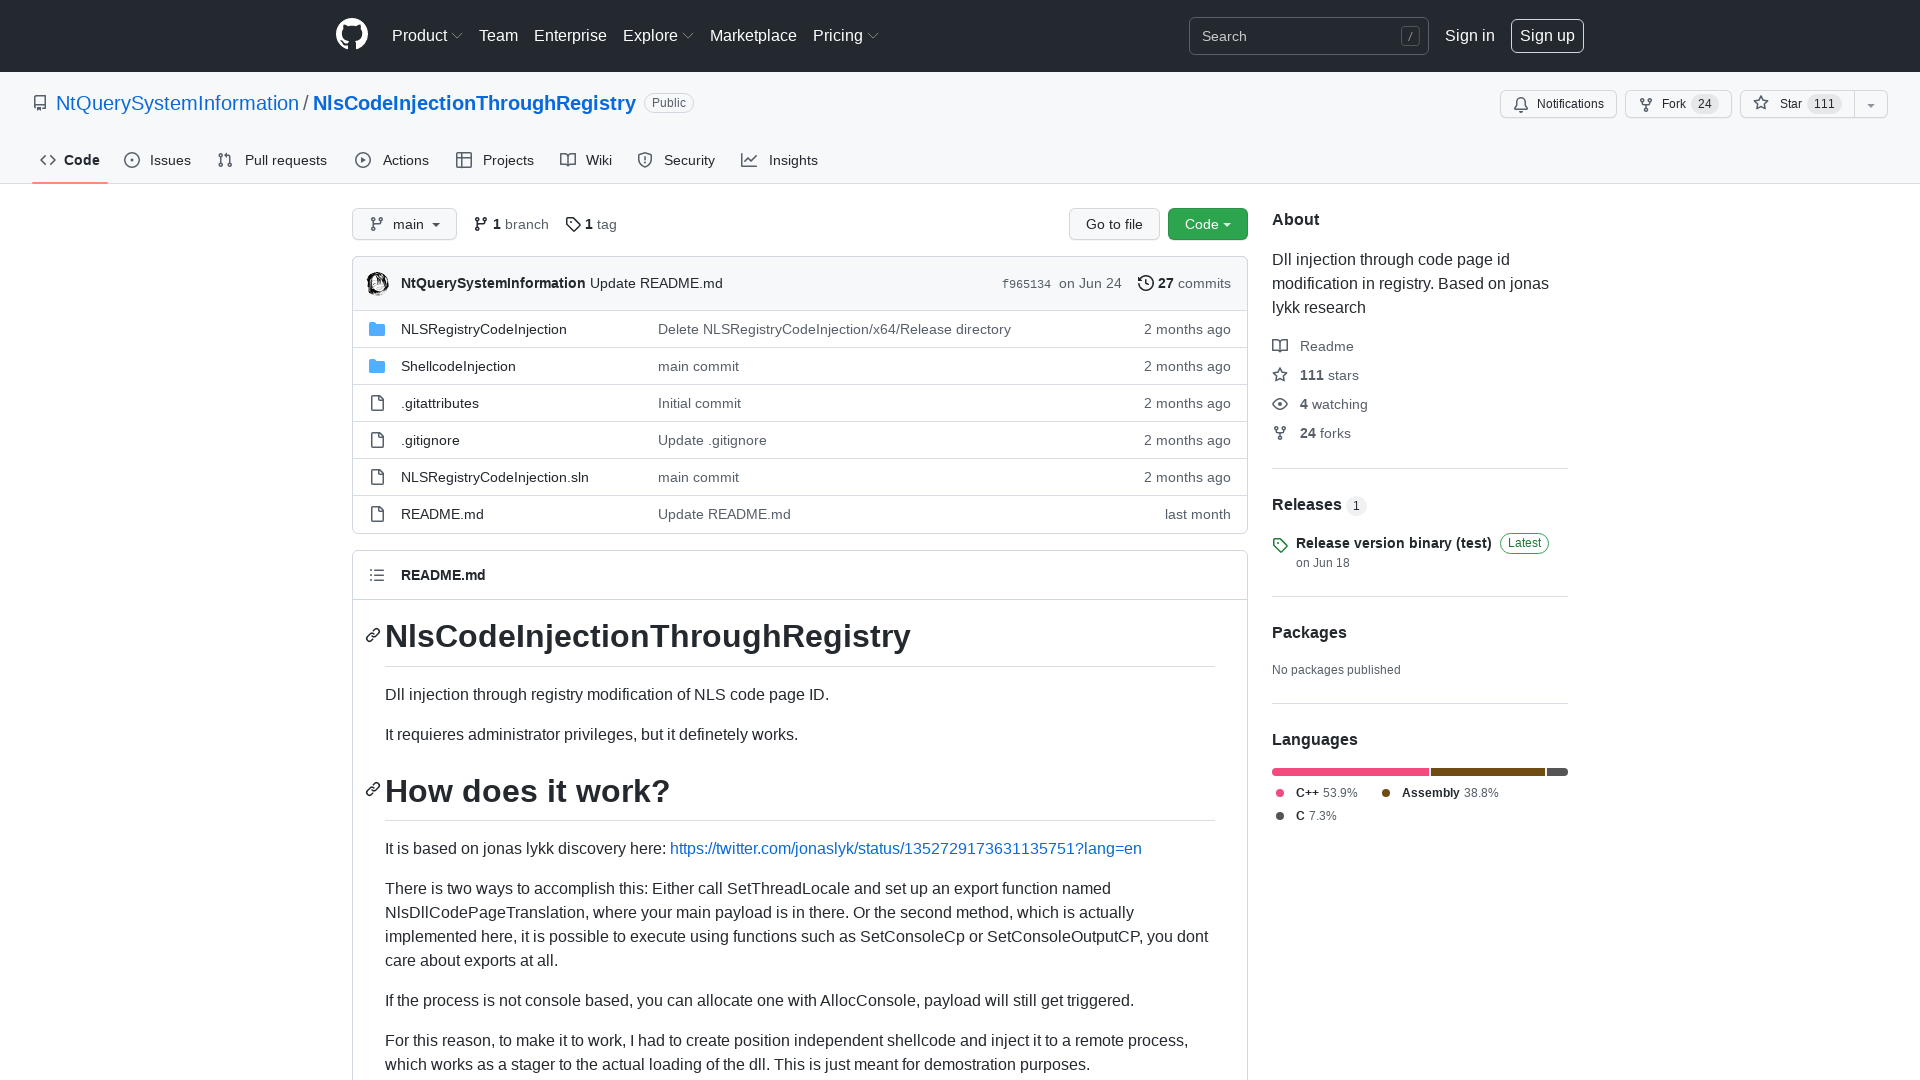This screenshot has width=1920, height=1080.
Task: Open the jonaslyk Twitter status link
Action: 905,848
